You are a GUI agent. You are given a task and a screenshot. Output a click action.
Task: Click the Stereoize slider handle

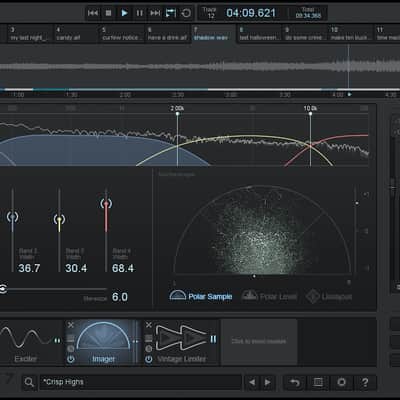click(x=3, y=289)
